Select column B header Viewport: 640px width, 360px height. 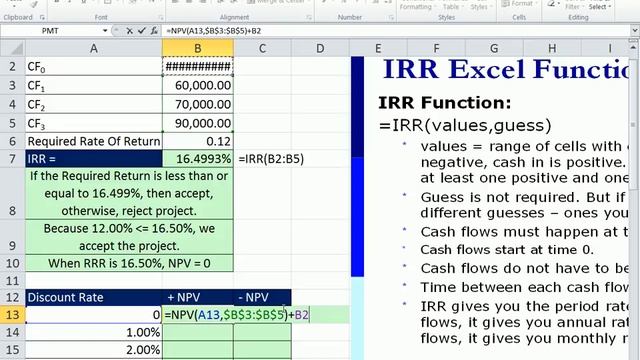(x=198, y=48)
